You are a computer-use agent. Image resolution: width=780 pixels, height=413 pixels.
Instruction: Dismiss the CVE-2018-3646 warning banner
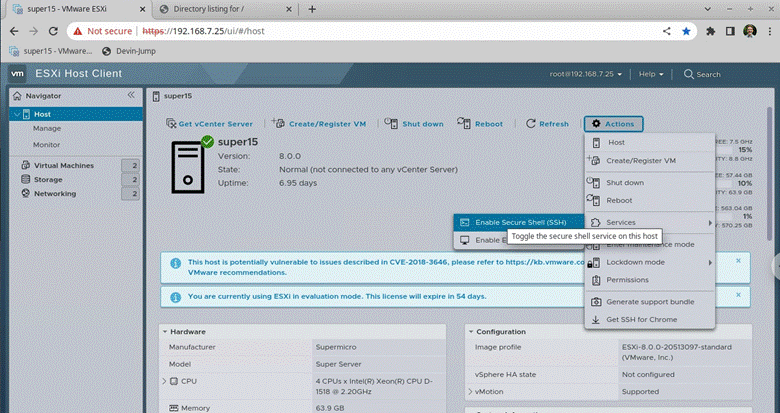point(738,261)
